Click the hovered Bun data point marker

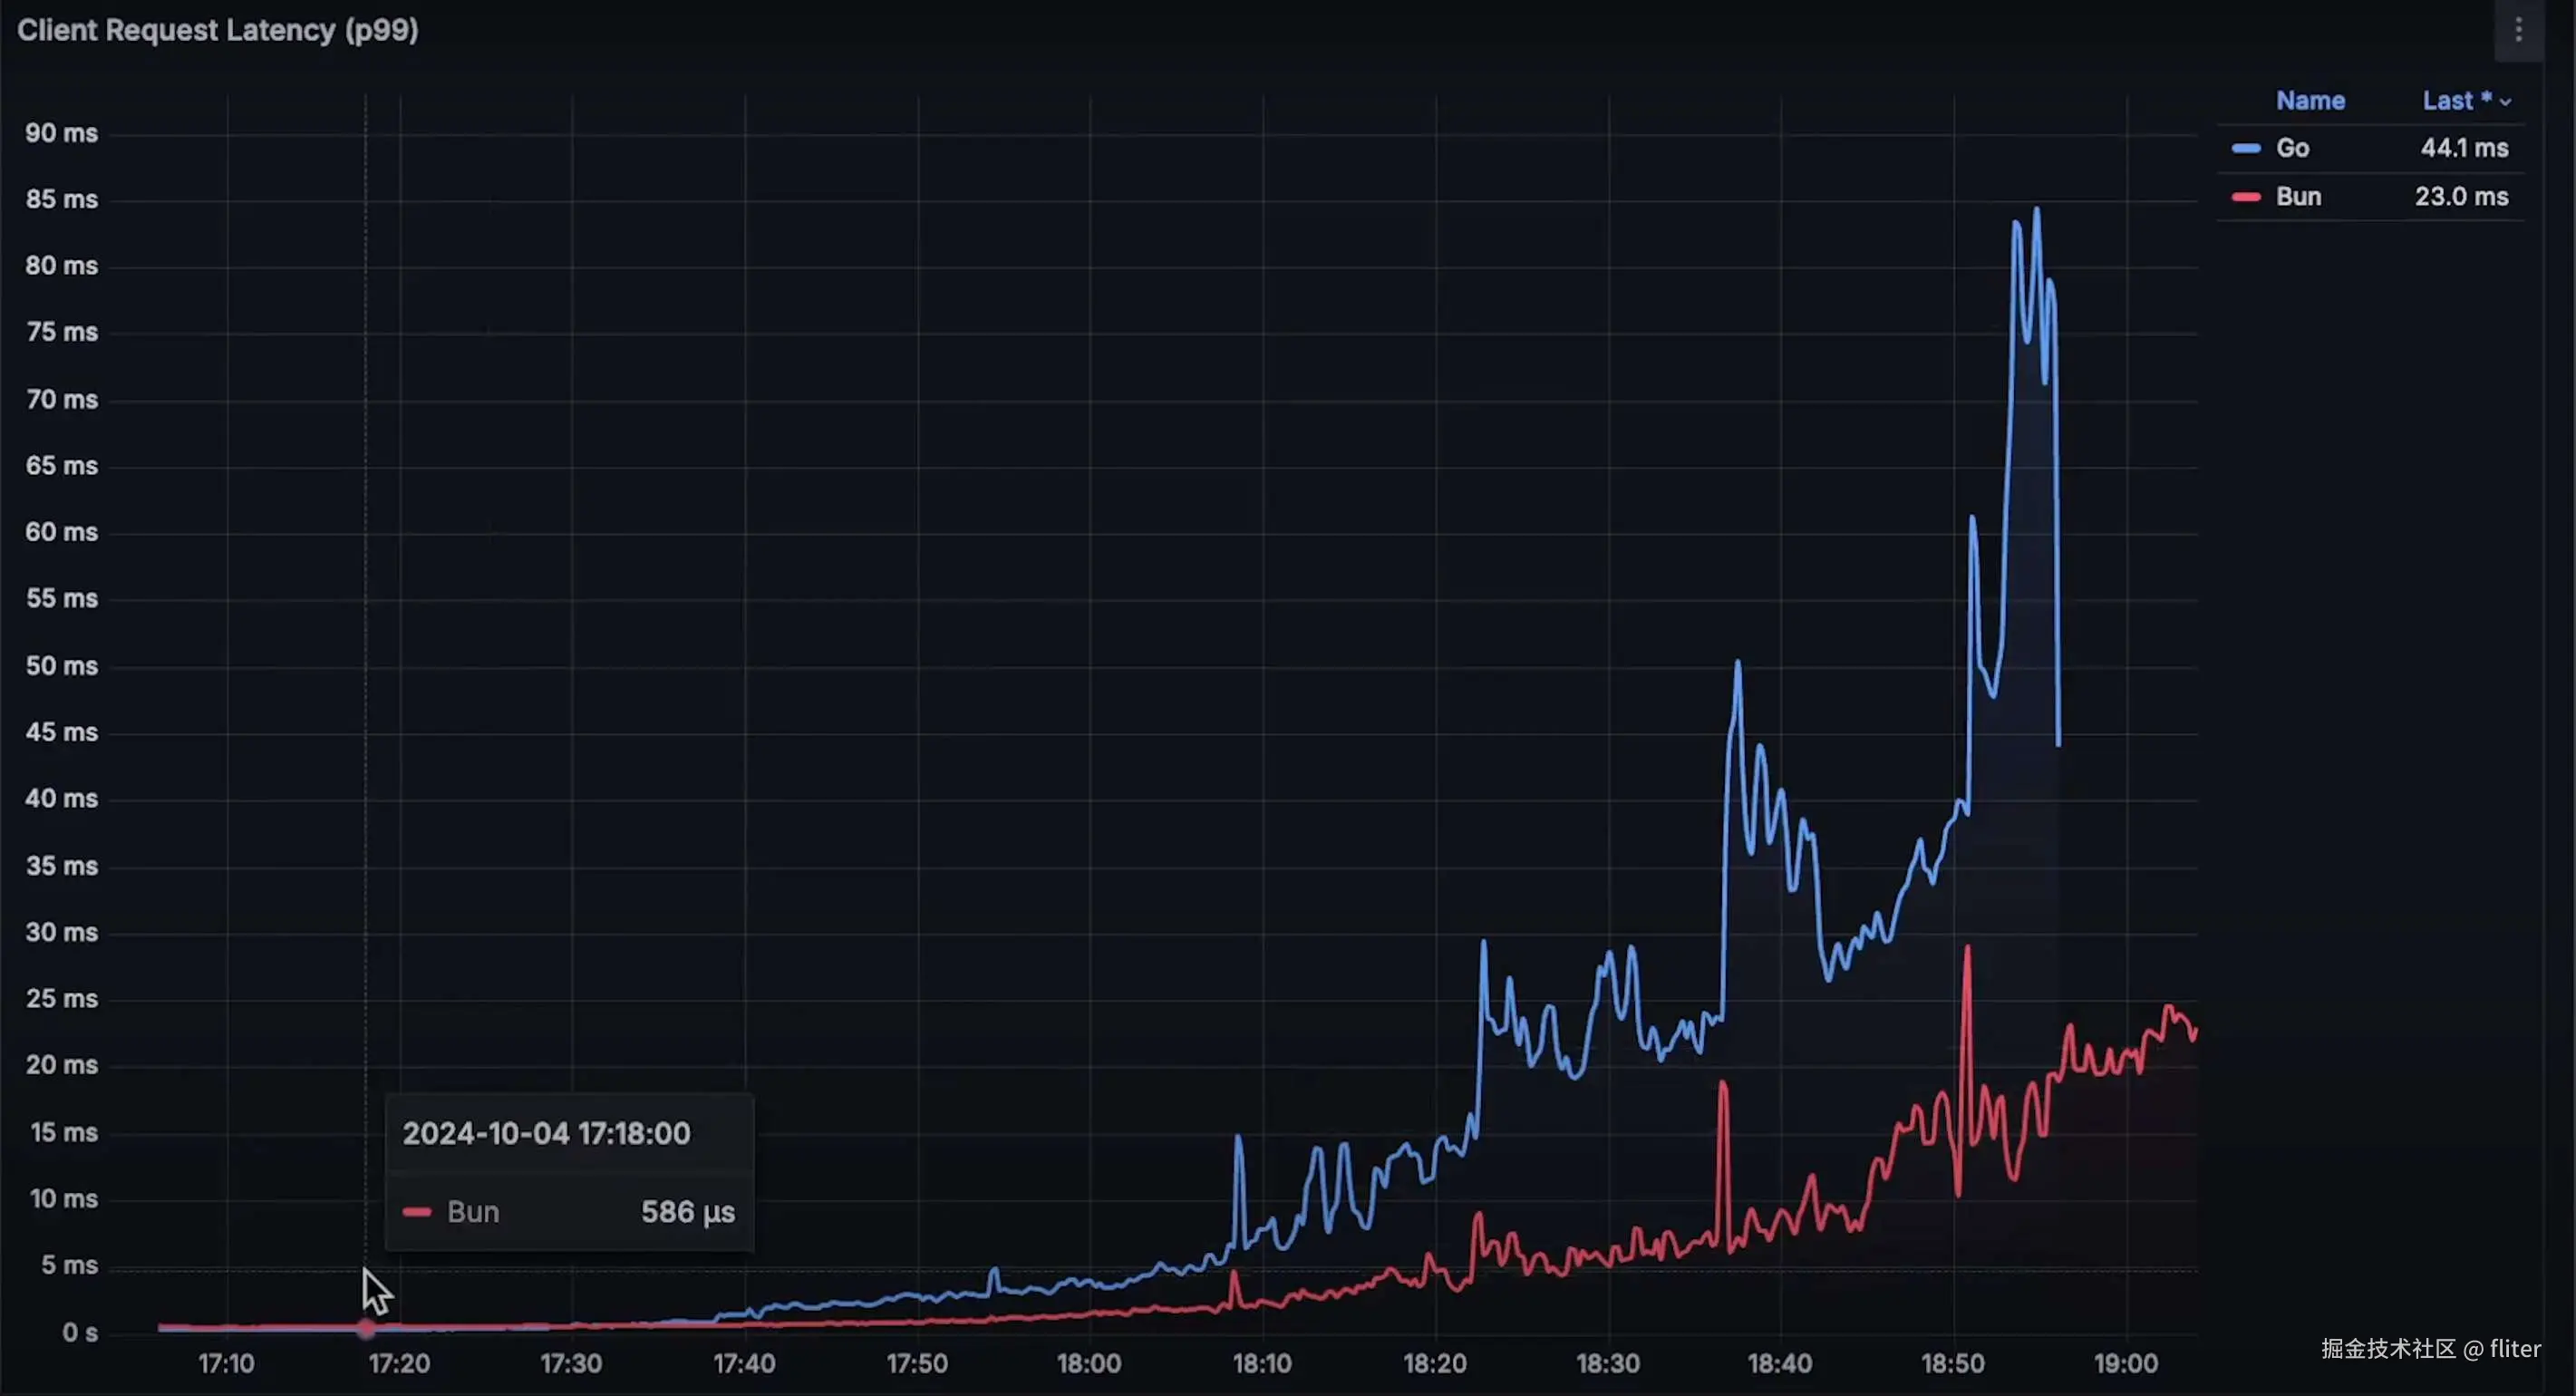click(x=366, y=1328)
